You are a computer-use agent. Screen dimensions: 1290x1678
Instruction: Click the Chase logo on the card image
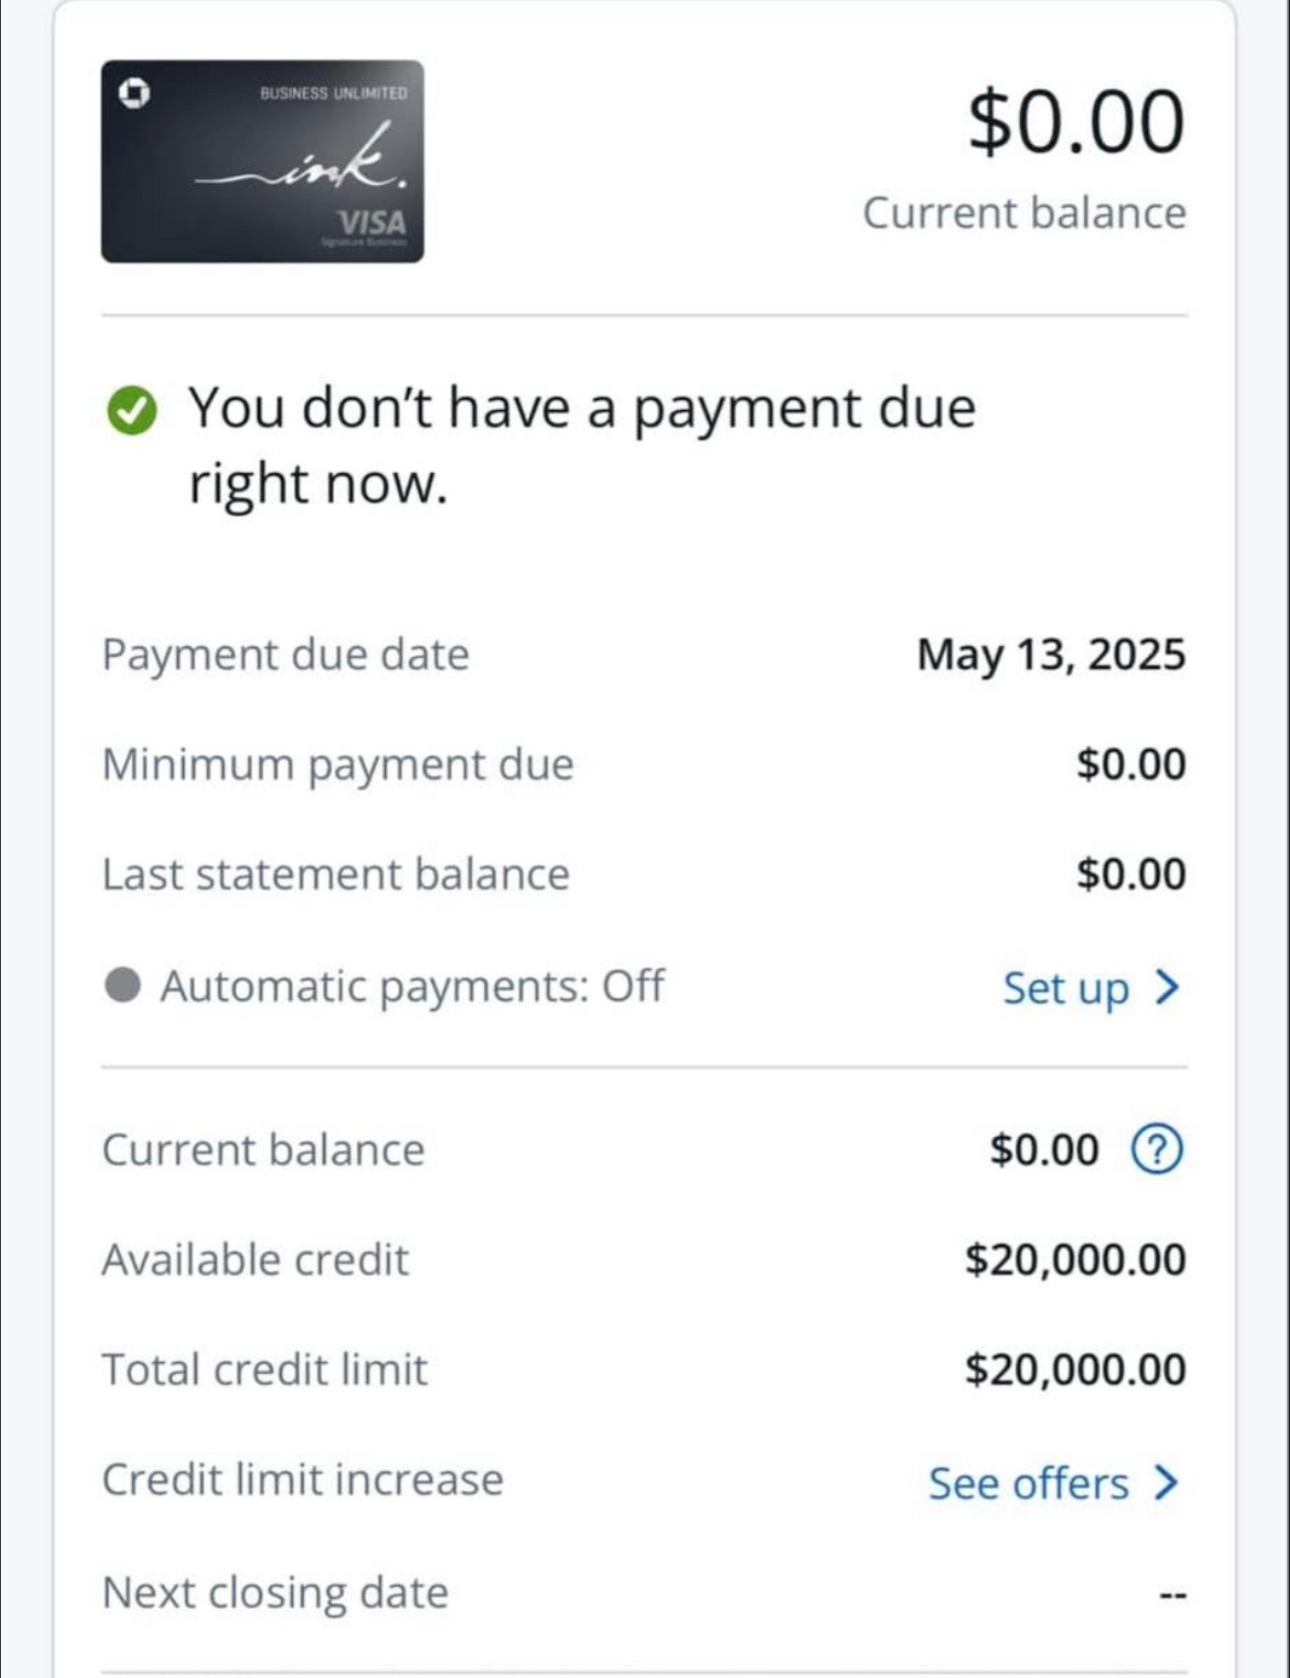click(x=134, y=93)
